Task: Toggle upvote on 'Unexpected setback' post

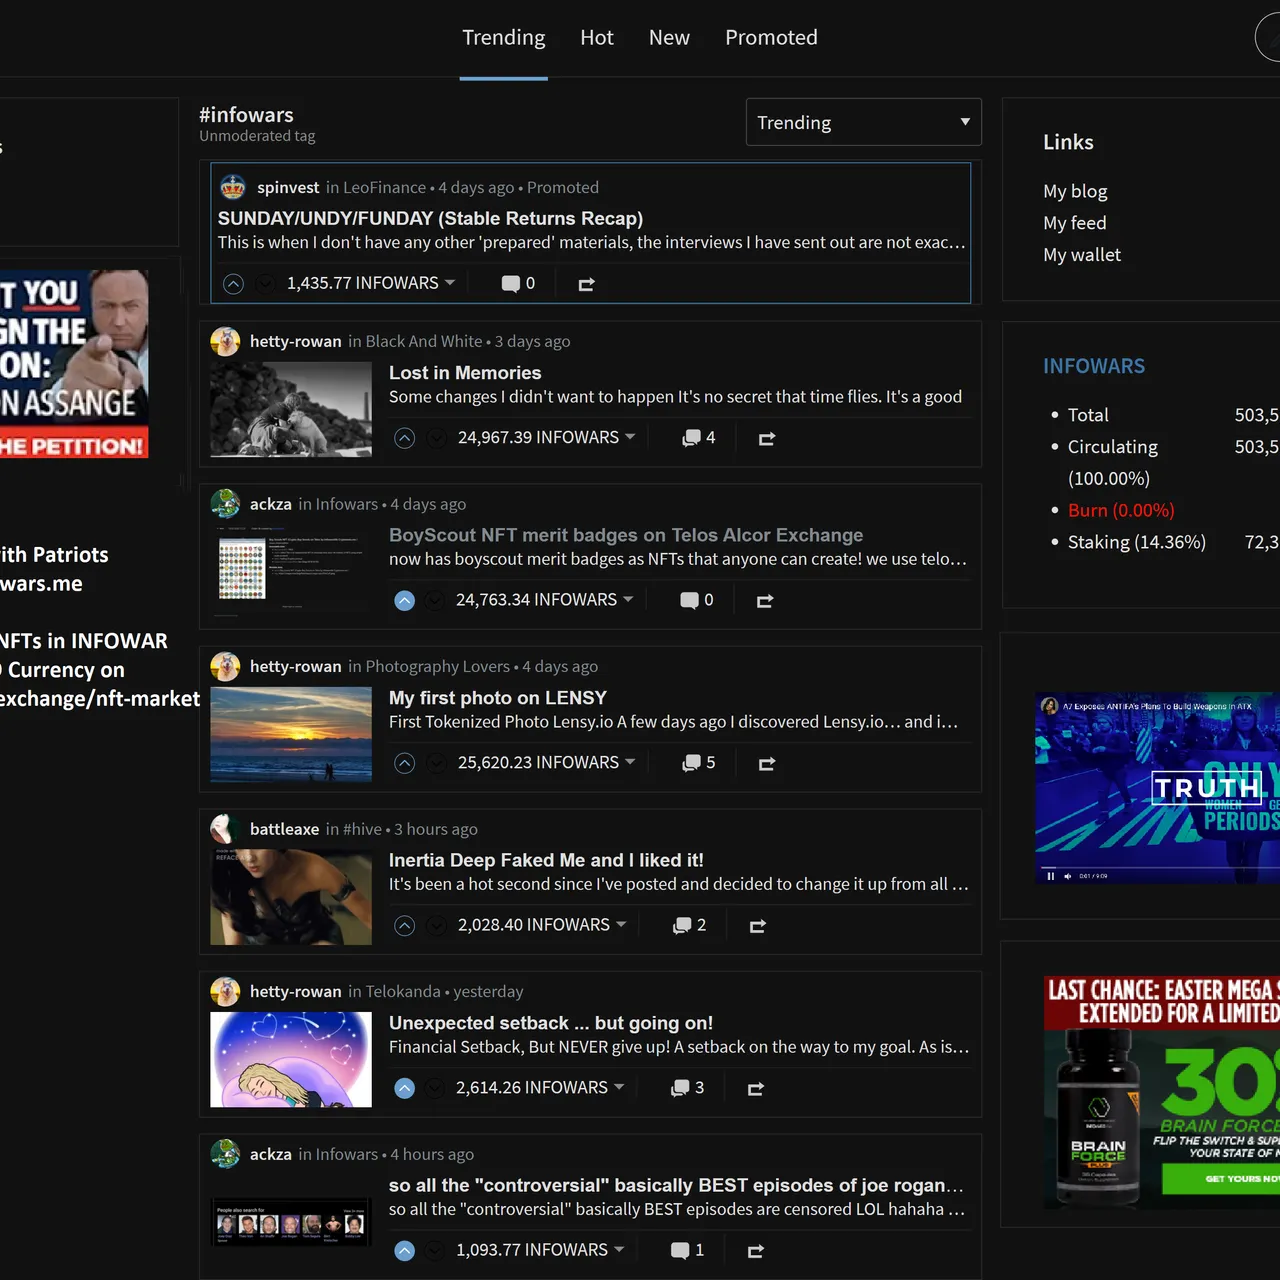Action: tap(404, 1088)
